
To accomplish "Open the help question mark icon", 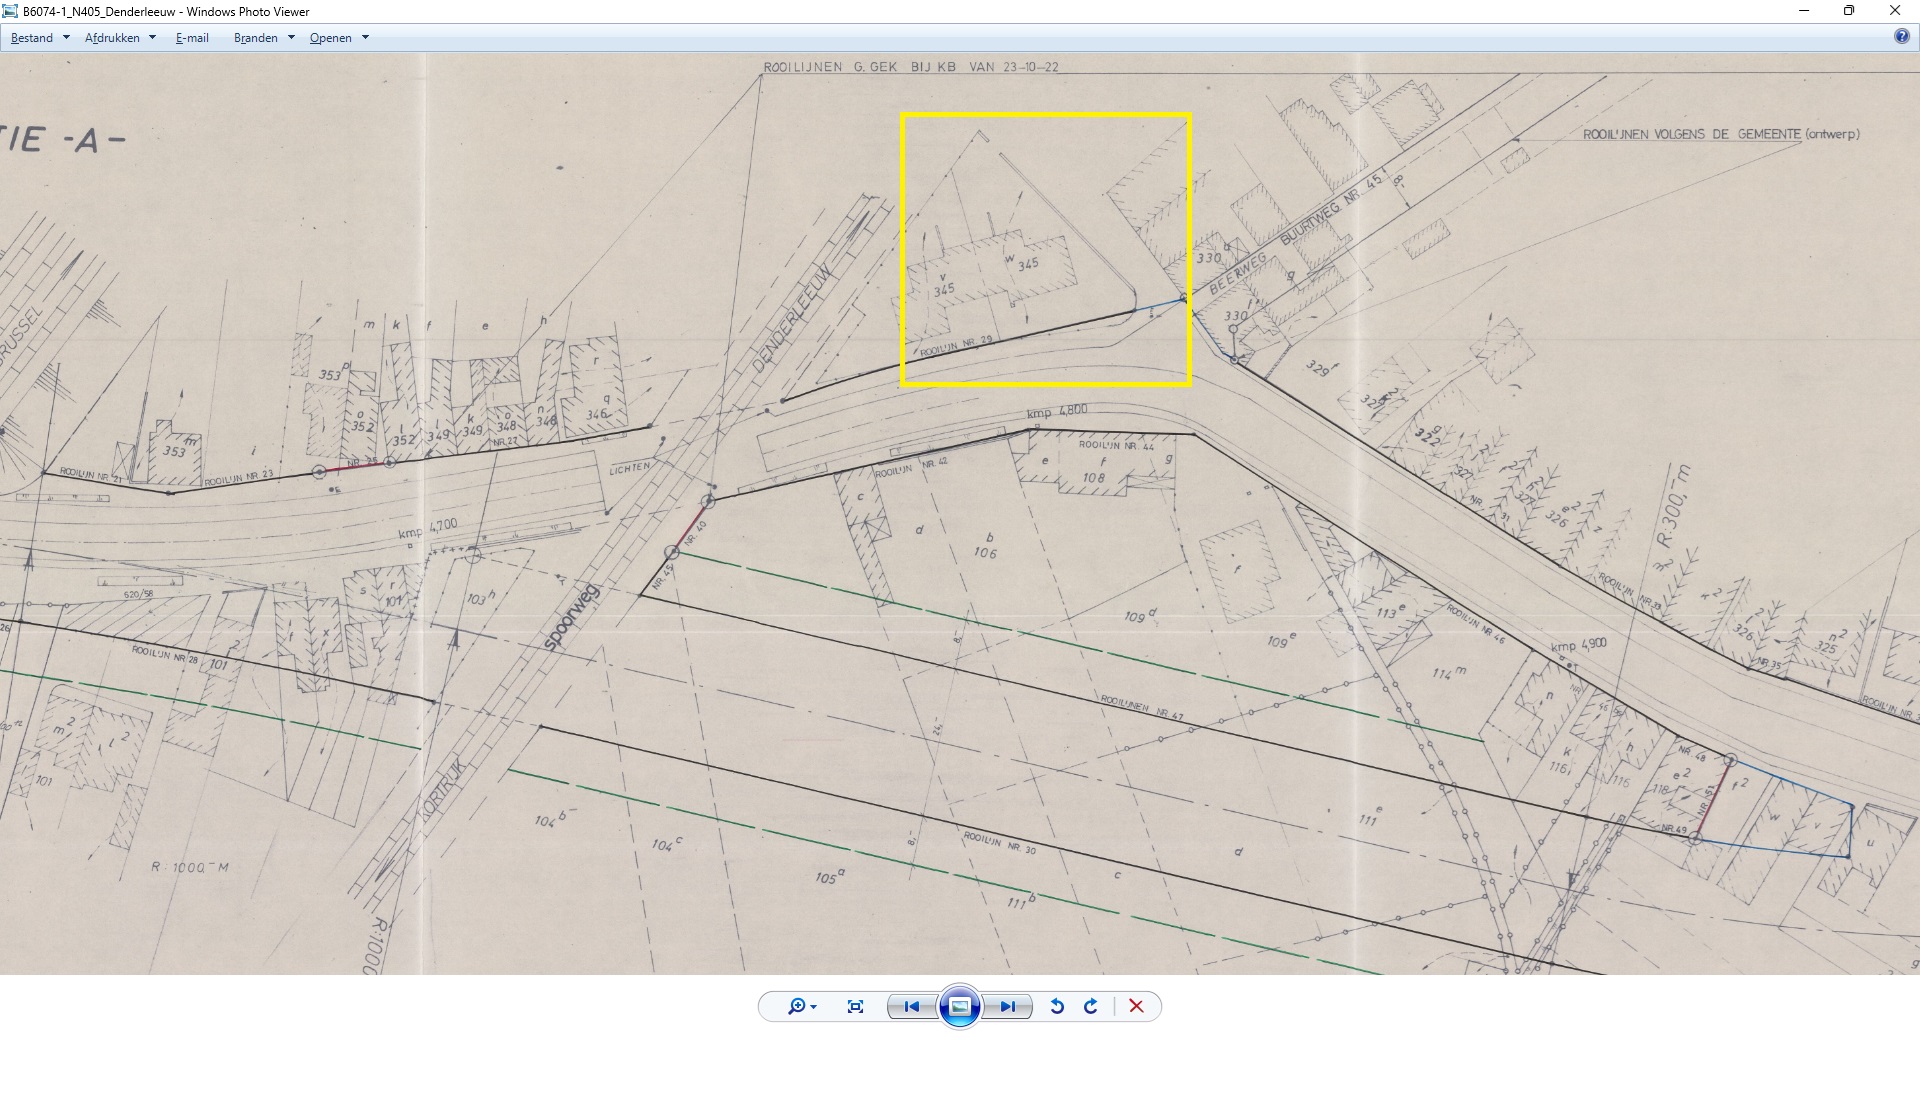I will (x=1901, y=37).
